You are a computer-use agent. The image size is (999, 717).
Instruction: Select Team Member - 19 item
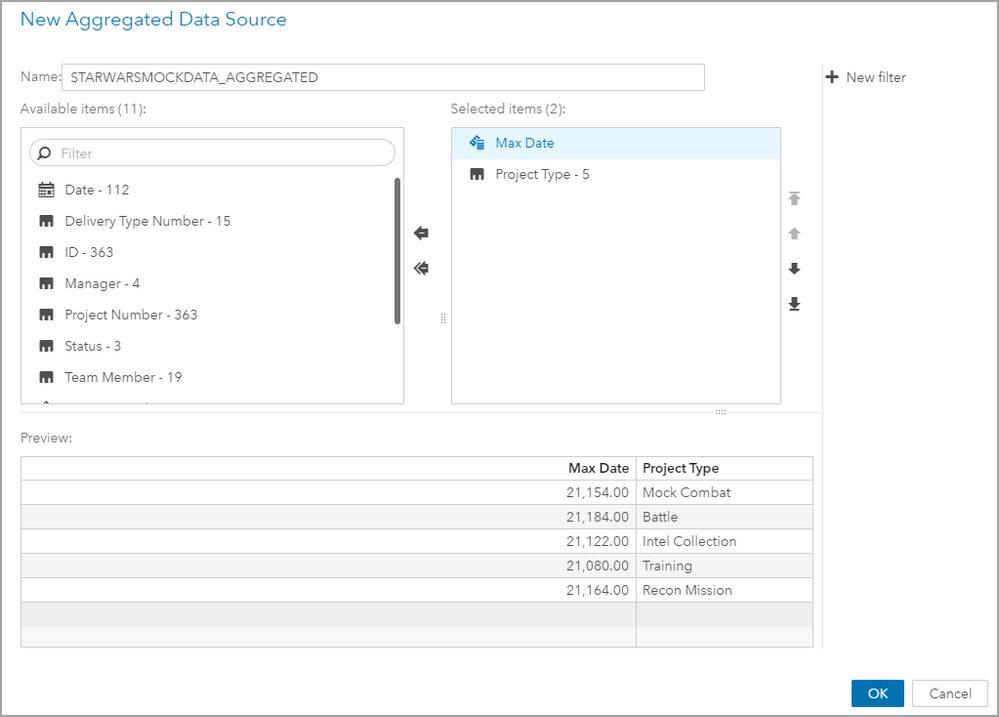point(123,377)
